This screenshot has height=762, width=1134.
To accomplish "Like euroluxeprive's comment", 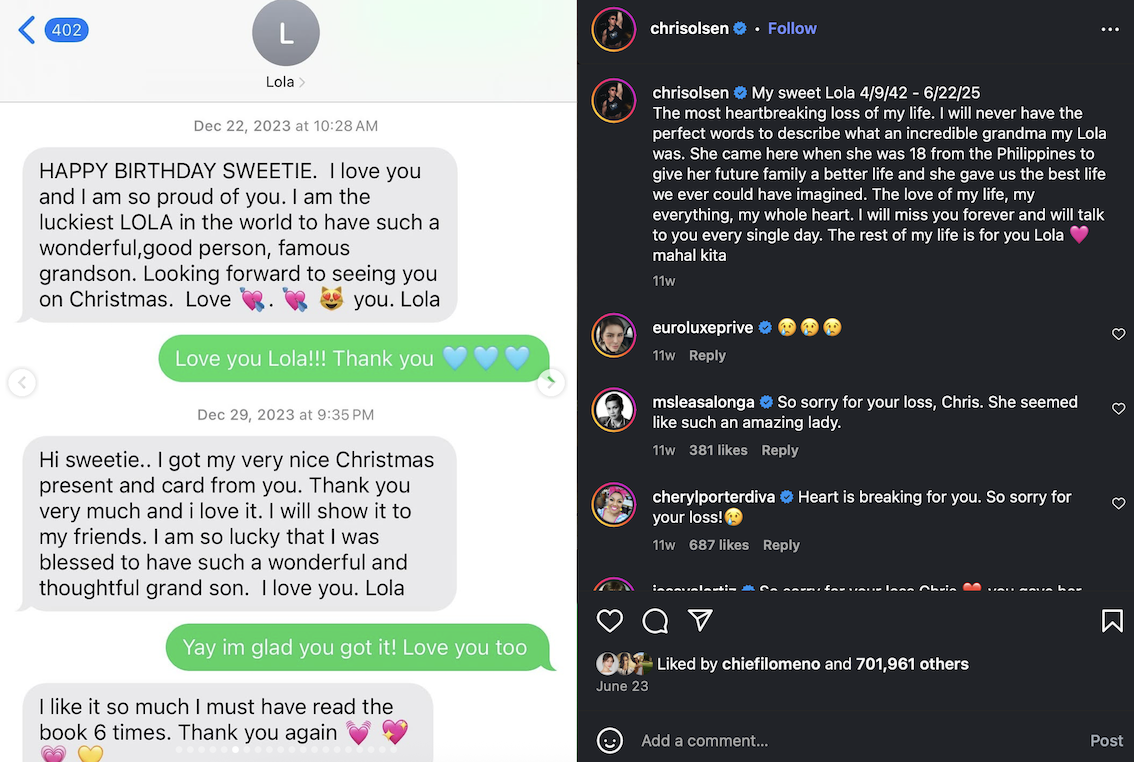I will pyautogui.click(x=1118, y=335).
